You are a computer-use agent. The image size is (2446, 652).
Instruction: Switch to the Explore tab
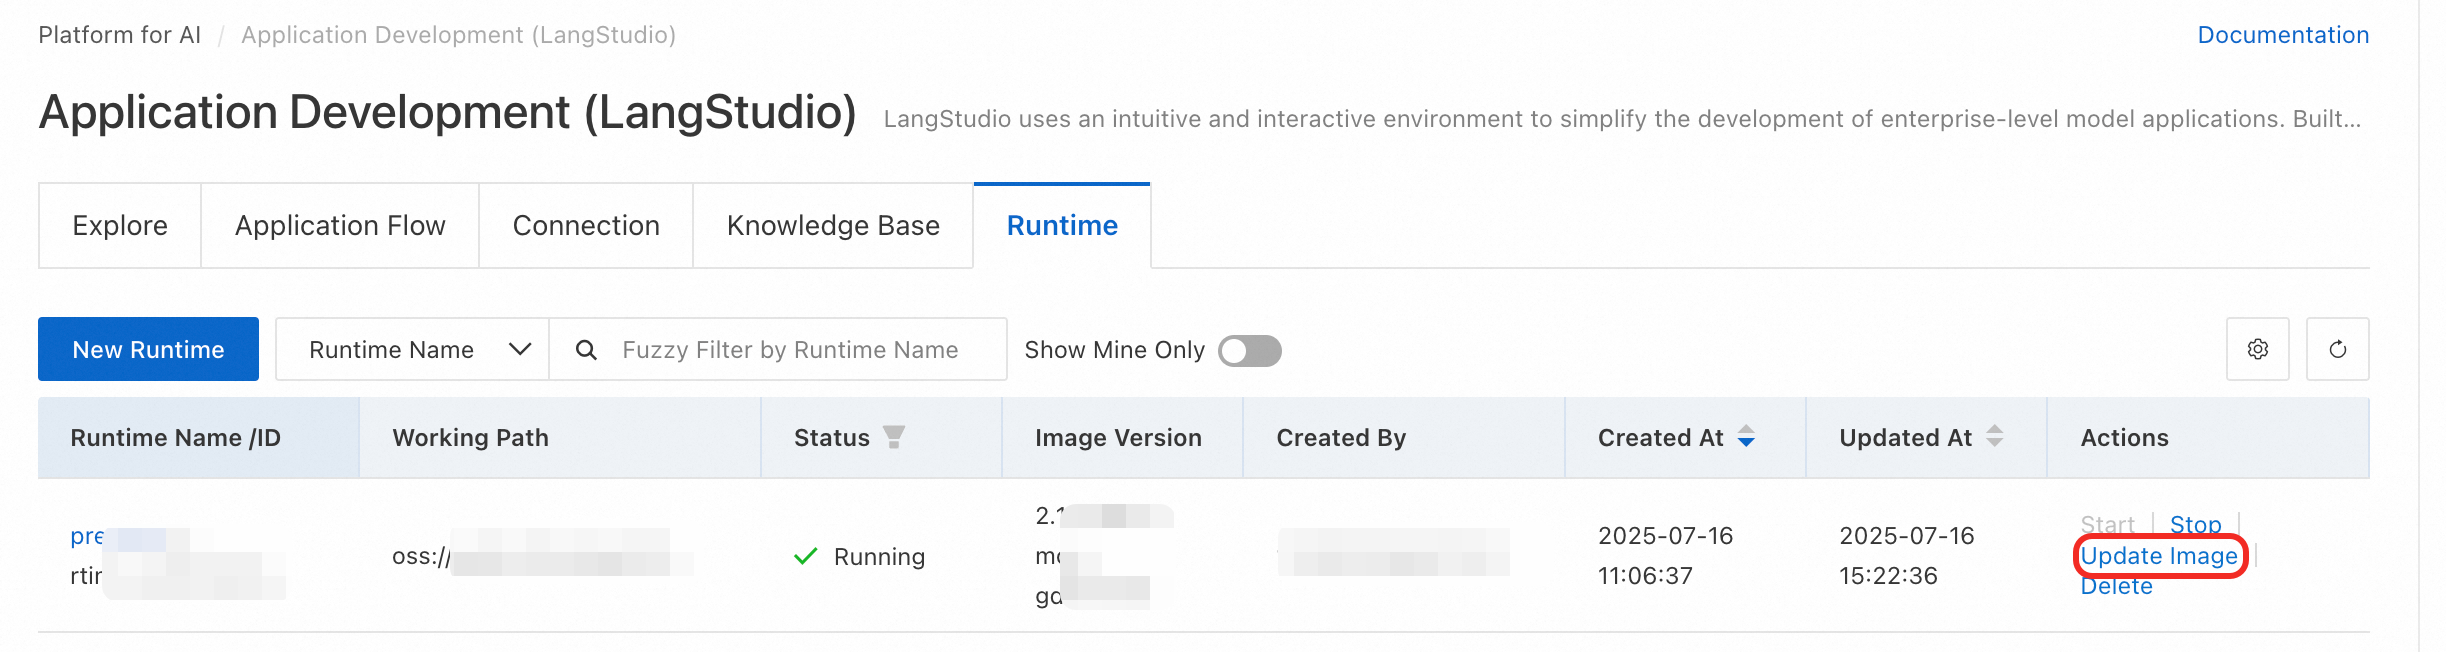pos(120,226)
